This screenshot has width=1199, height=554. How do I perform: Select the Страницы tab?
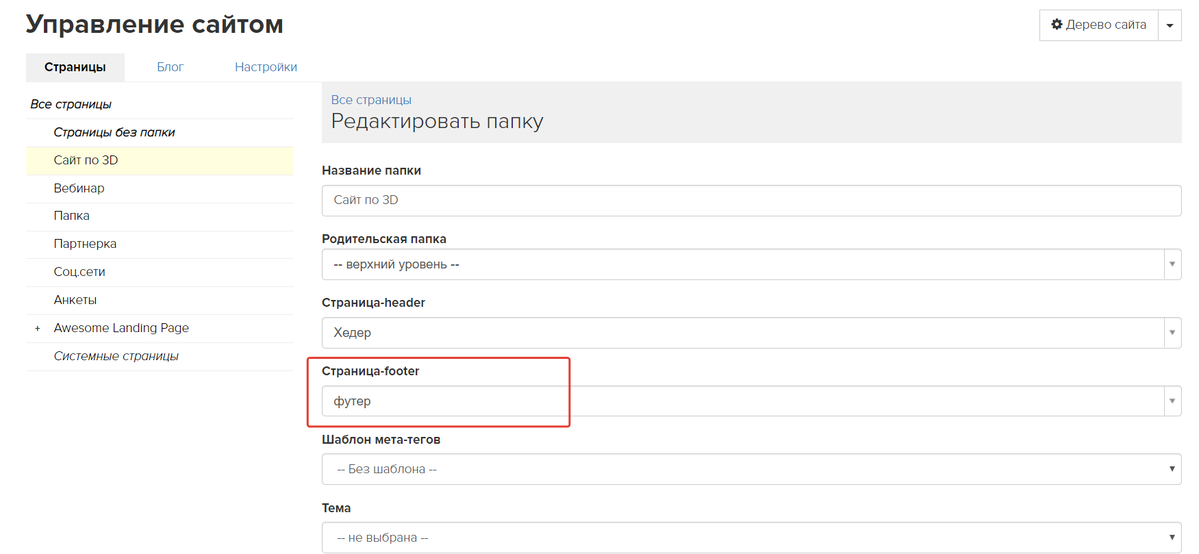coord(75,67)
